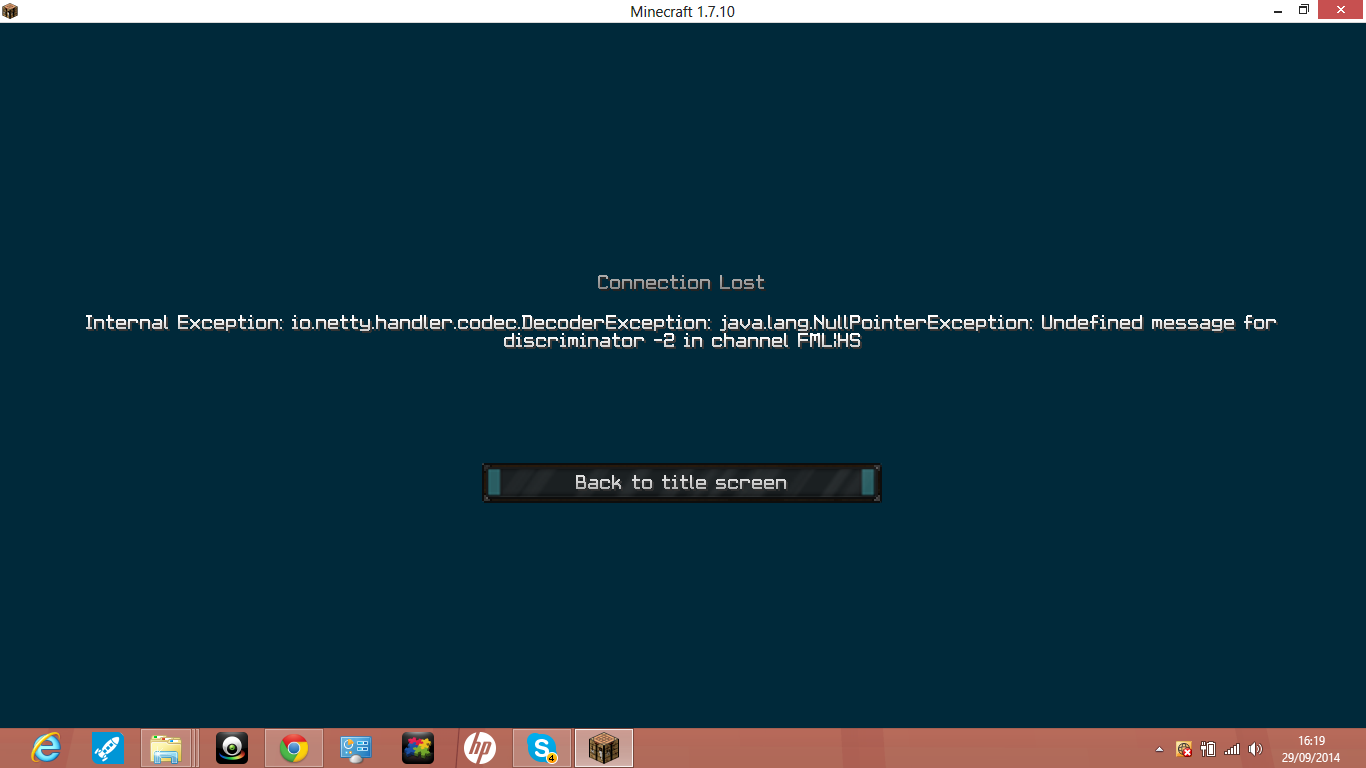Screen dimensions: 1366x768
Task: Click the Back to title screen button
Action: 681,483
